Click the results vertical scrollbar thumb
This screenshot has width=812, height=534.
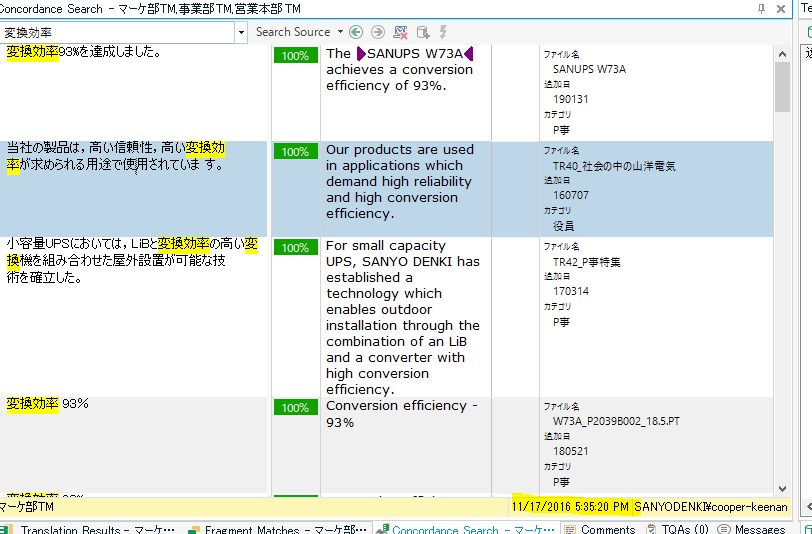pyautogui.click(x=782, y=87)
